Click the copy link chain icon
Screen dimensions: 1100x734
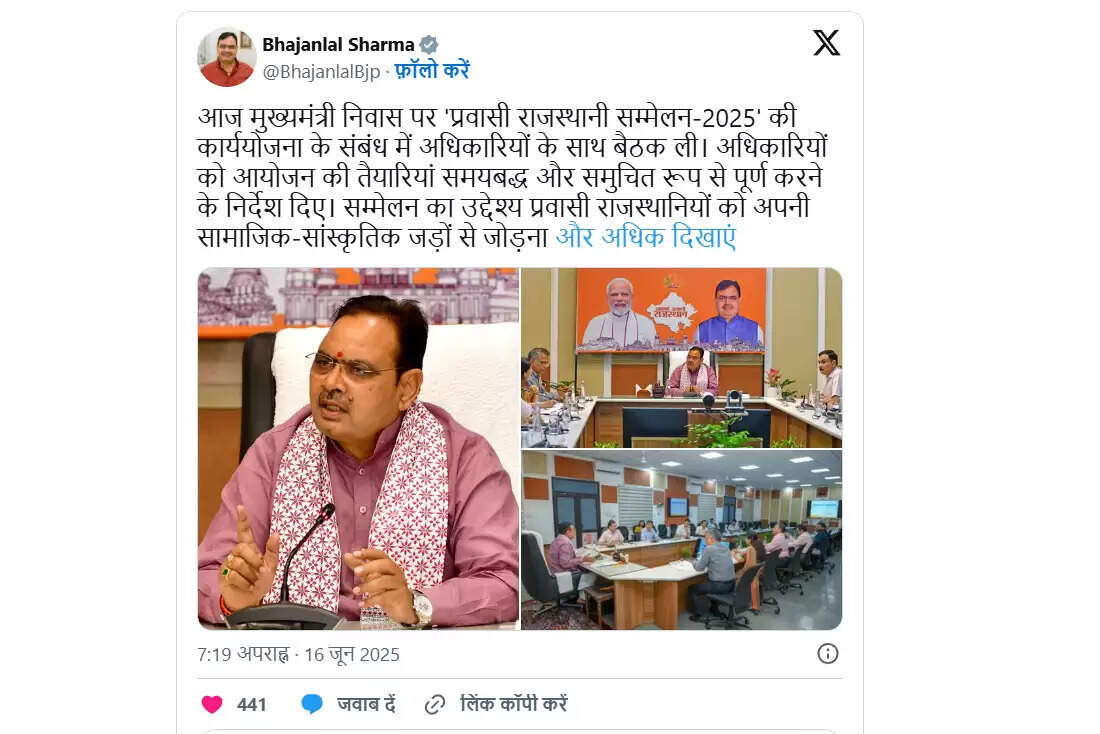pyautogui.click(x=435, y=705)
